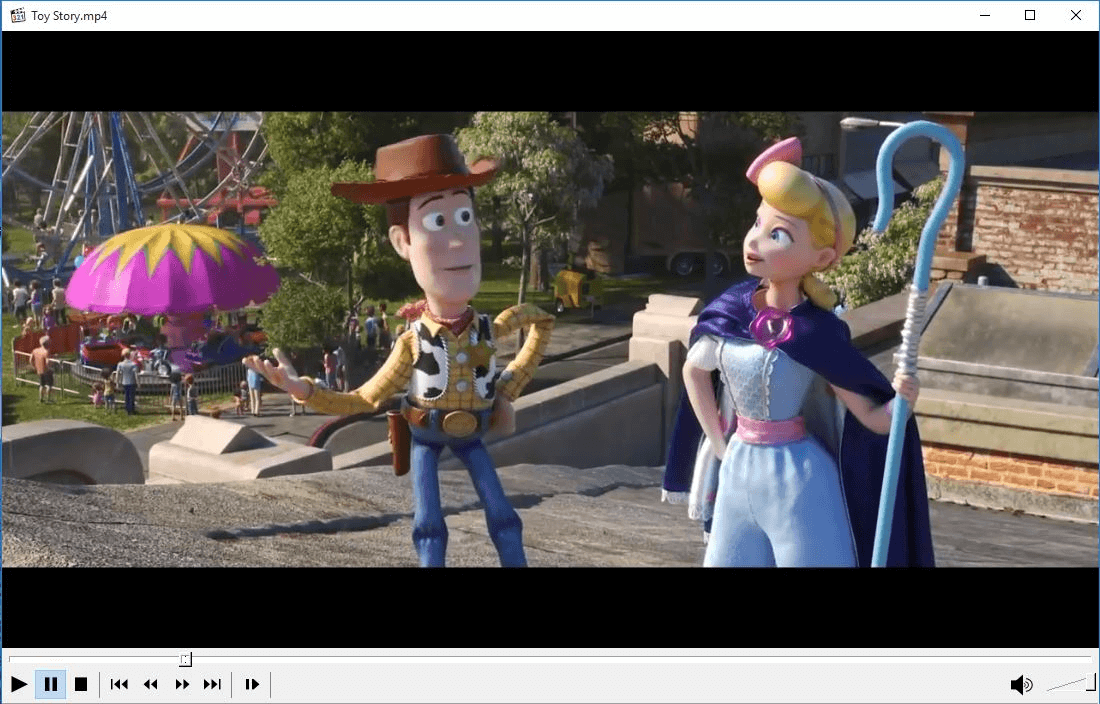This screenshot has height=704, width=1100.
Task: Pause the video playback
Action: point(51,684)
